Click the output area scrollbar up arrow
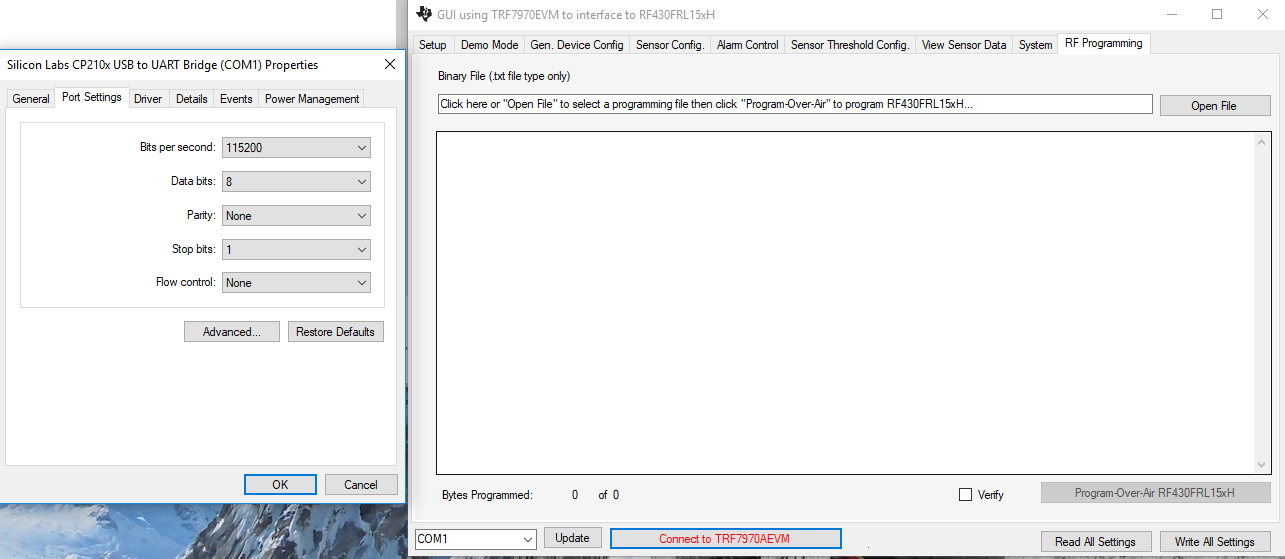The height and width of the screenshot is (559, 1285). pyautogui.click(x=1262, y=142)
